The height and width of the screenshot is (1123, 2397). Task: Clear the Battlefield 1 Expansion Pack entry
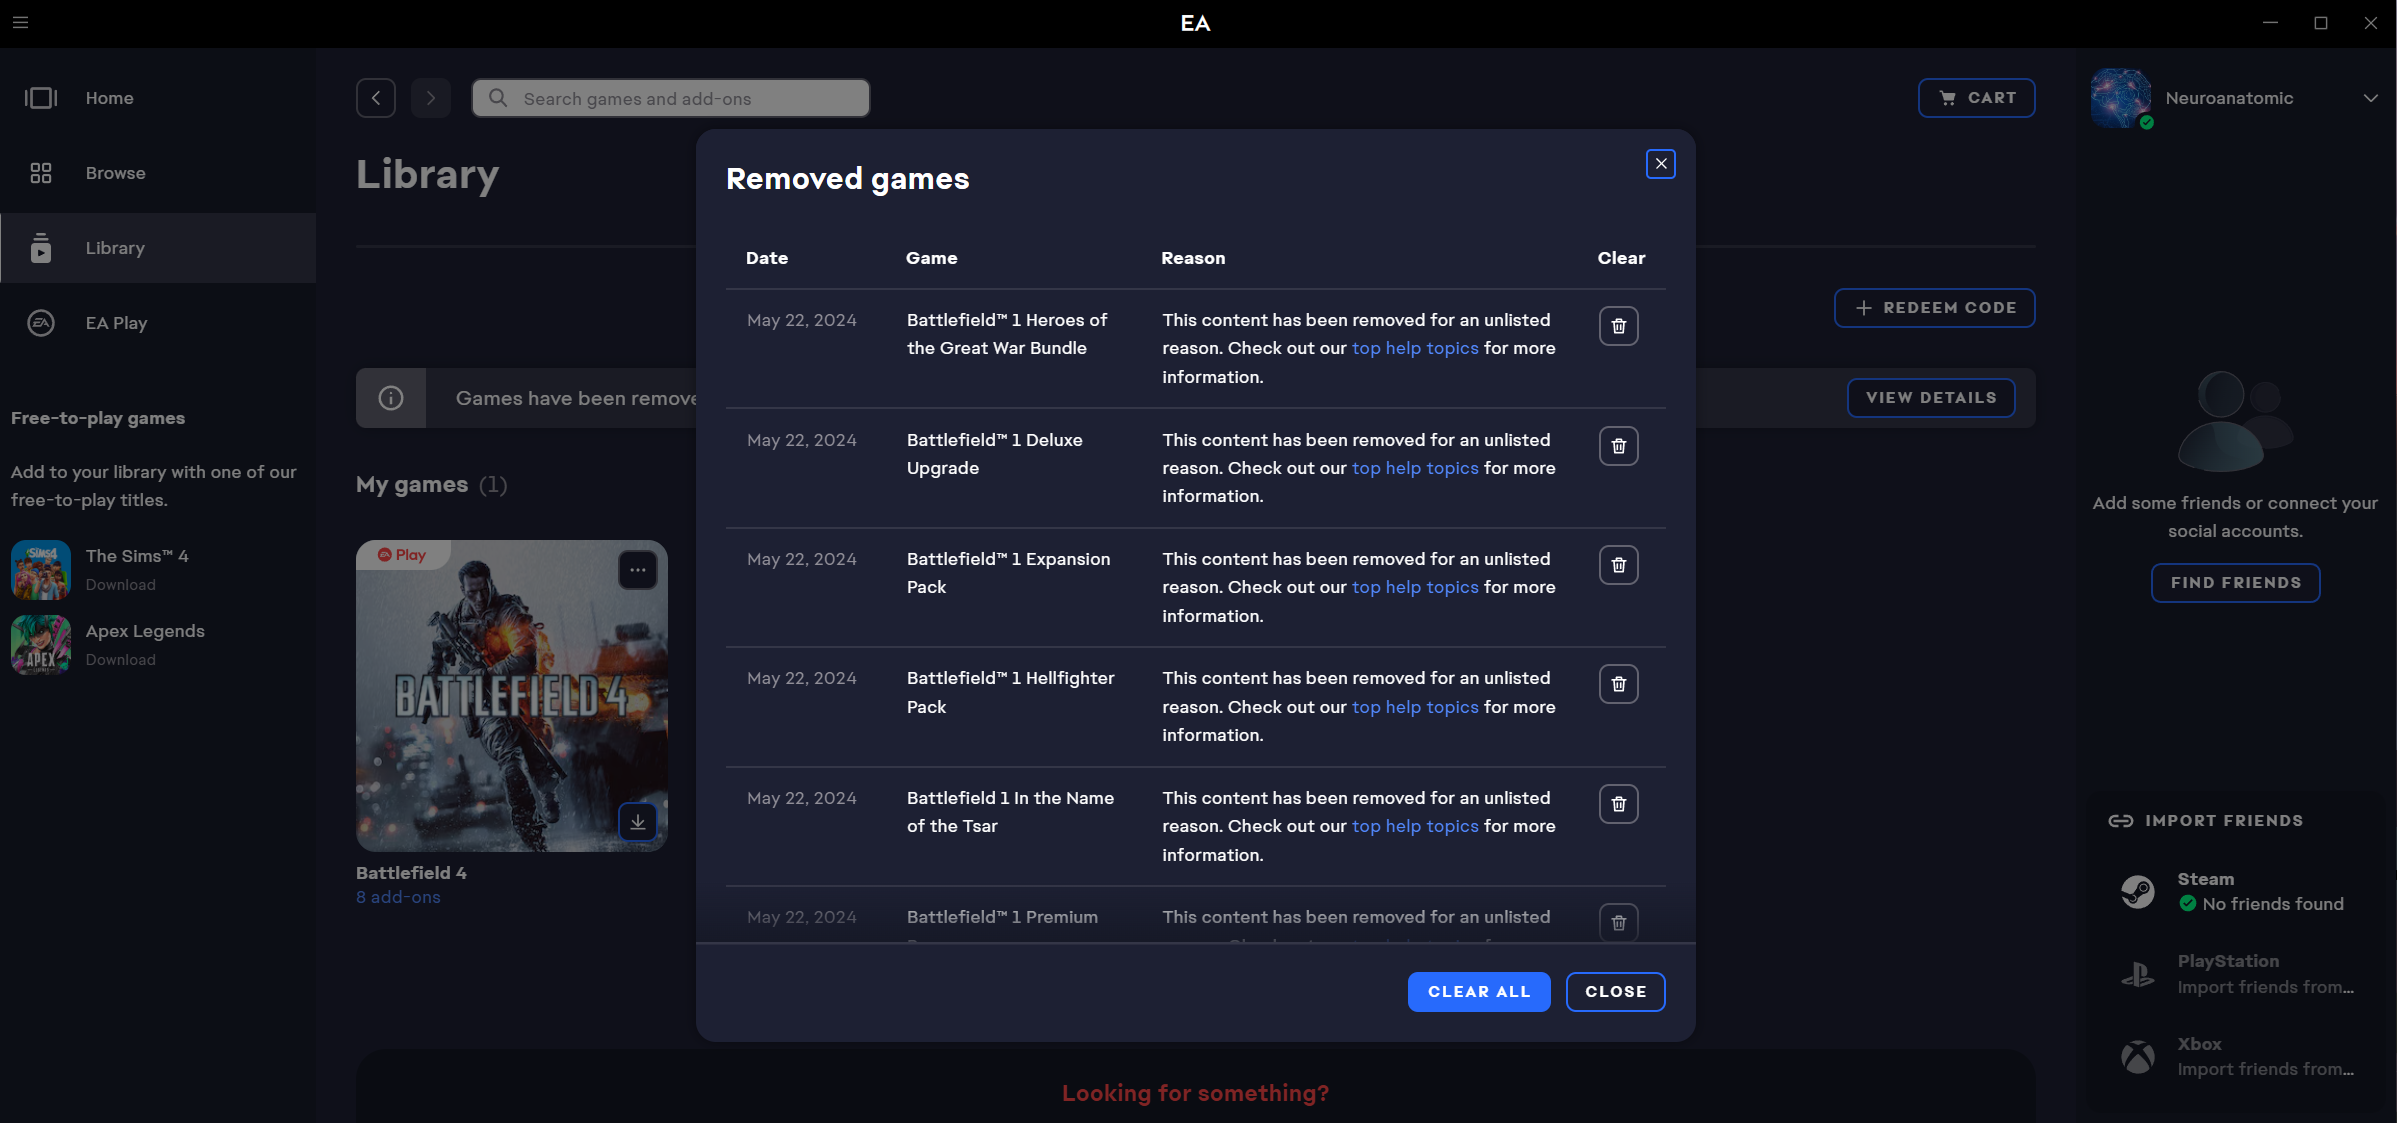(1618, 565)
